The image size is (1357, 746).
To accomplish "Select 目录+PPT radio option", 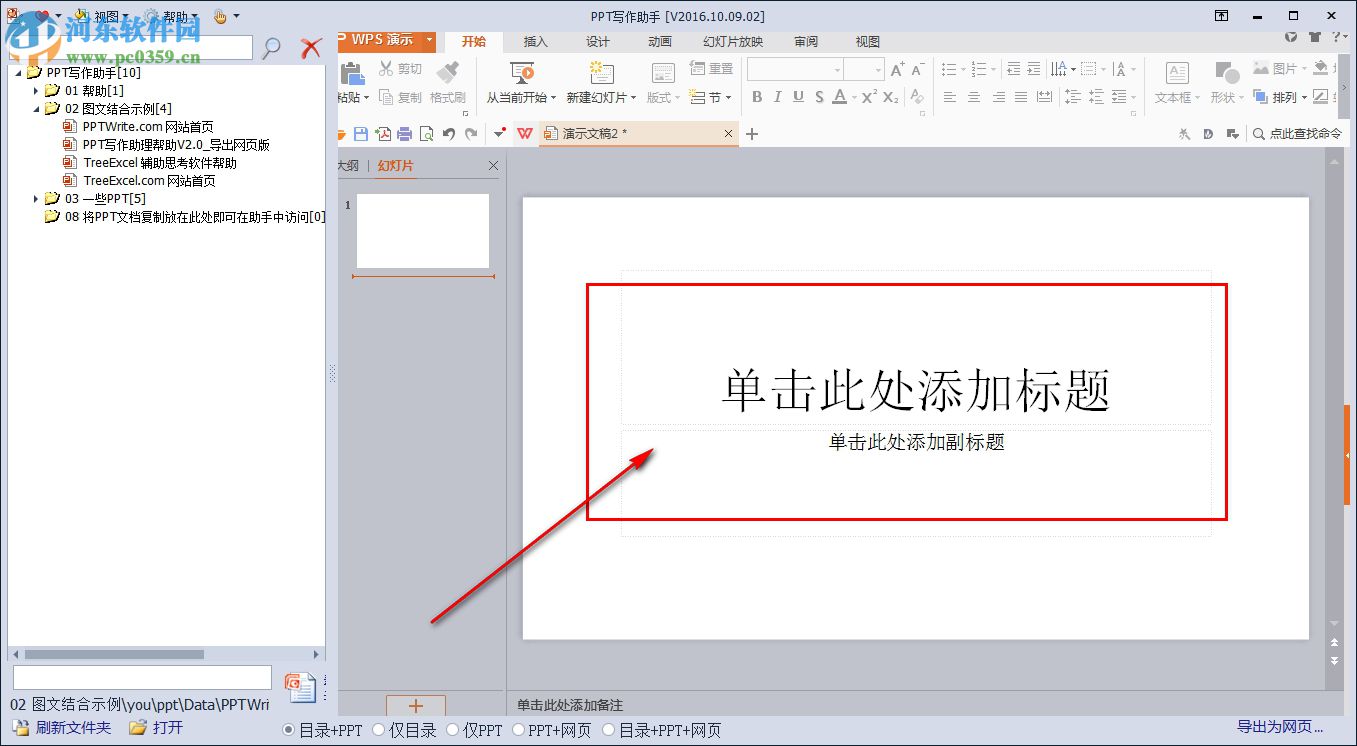I will [x=289, y=730].
